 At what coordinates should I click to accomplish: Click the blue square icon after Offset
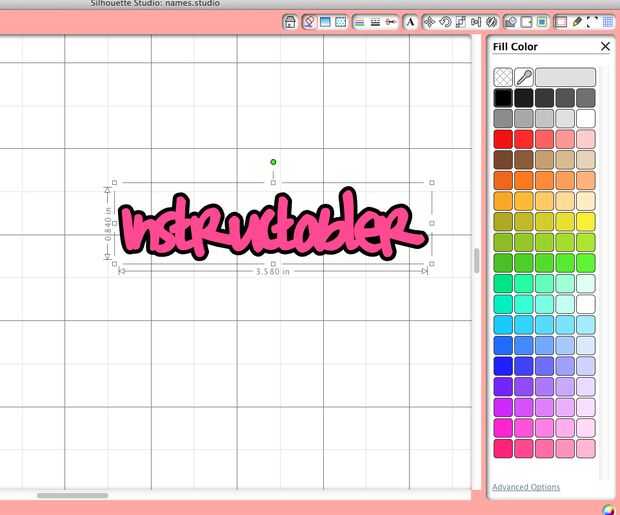542,22
